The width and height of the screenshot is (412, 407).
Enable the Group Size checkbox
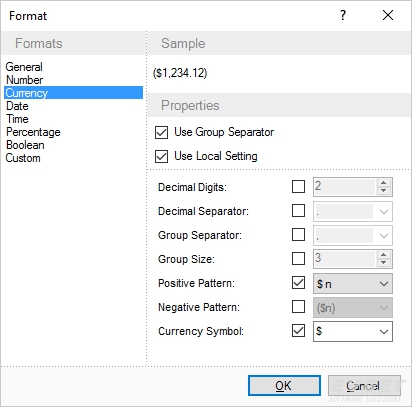pyautogui.click(x=298, y=259)
